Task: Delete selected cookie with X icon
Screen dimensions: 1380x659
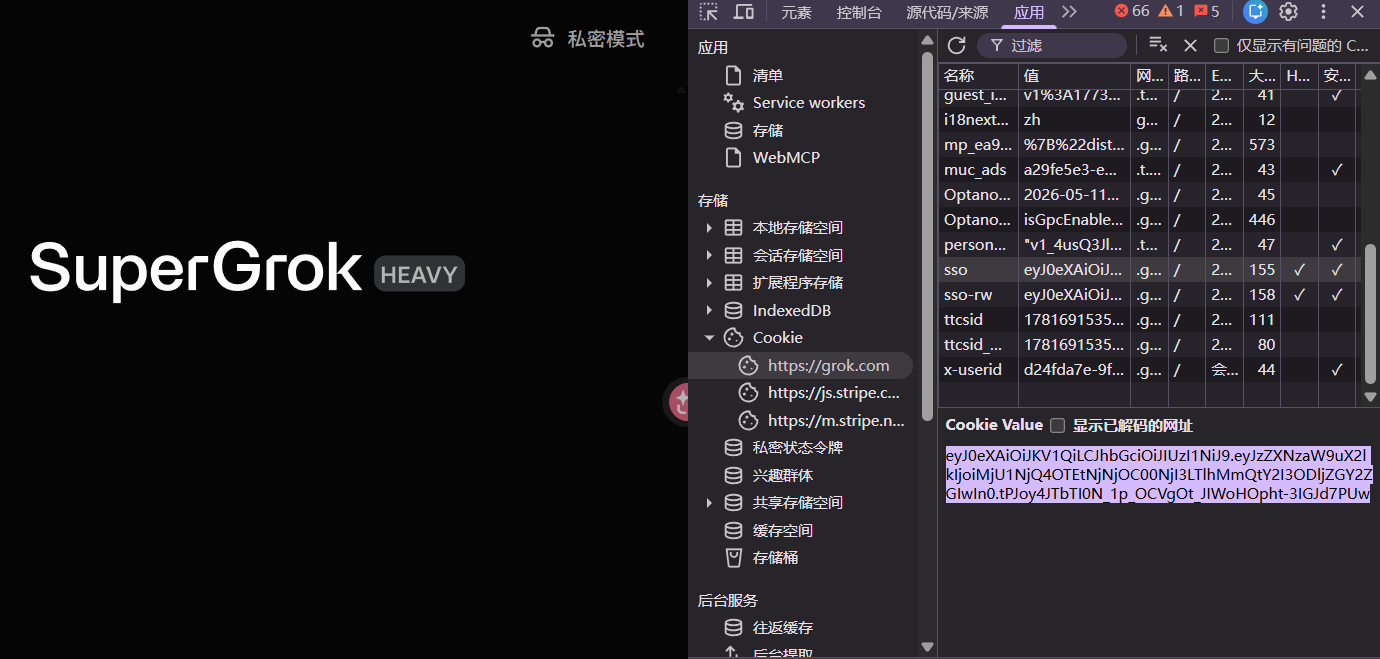Action: coord(1190,45)
